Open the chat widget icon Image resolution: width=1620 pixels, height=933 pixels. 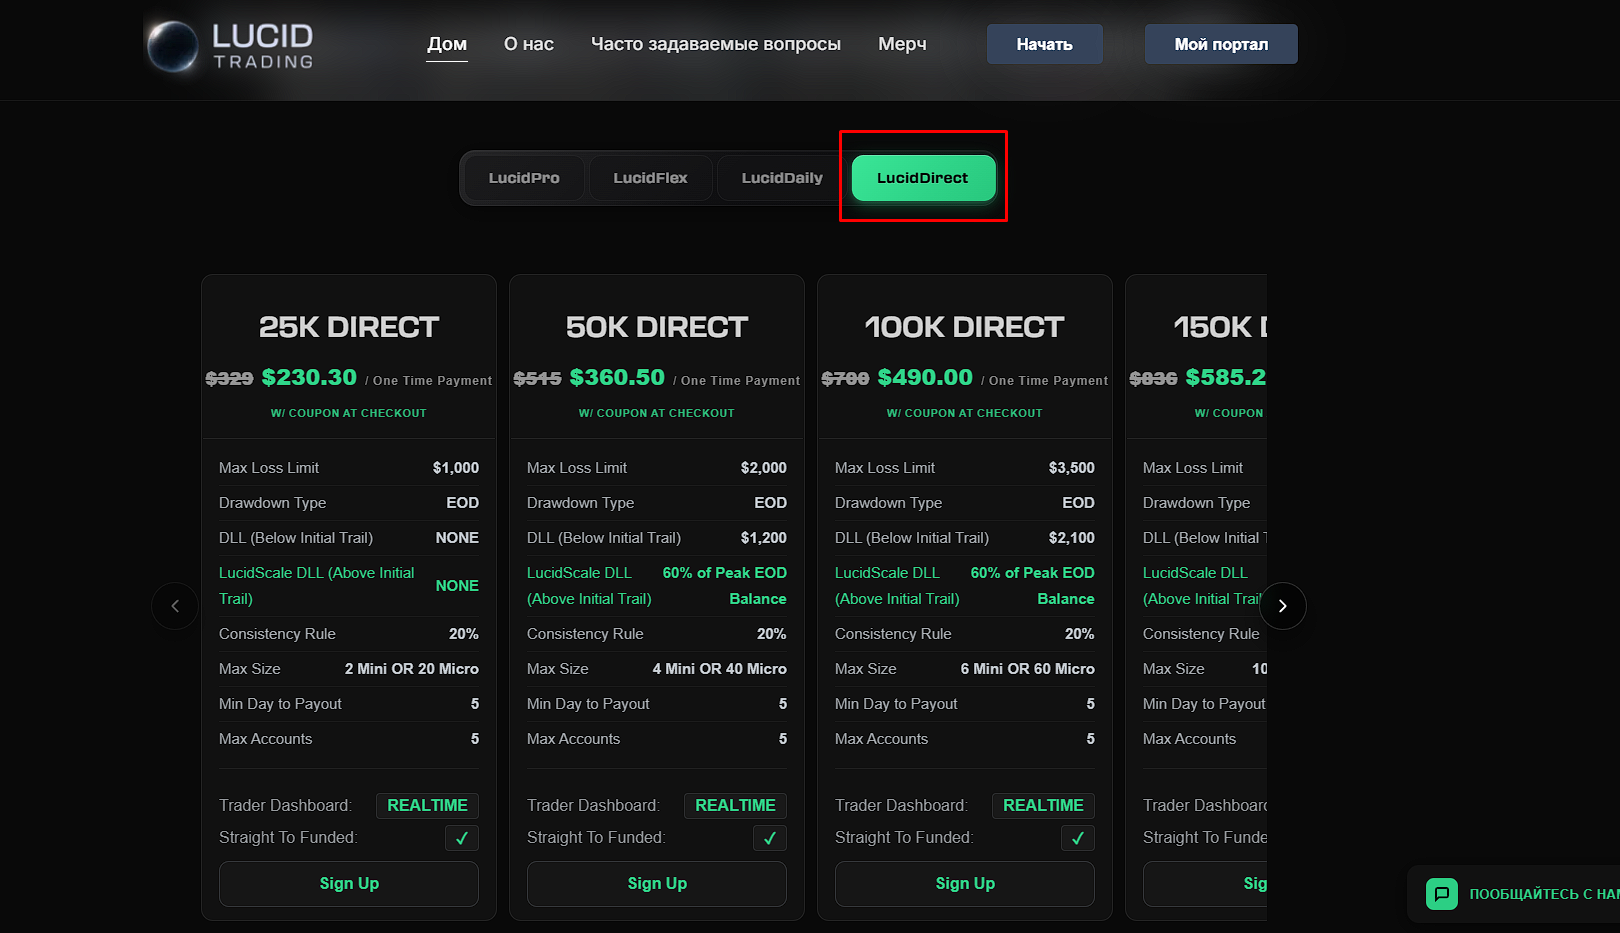pyautogui.click(x=1441, y=893)
